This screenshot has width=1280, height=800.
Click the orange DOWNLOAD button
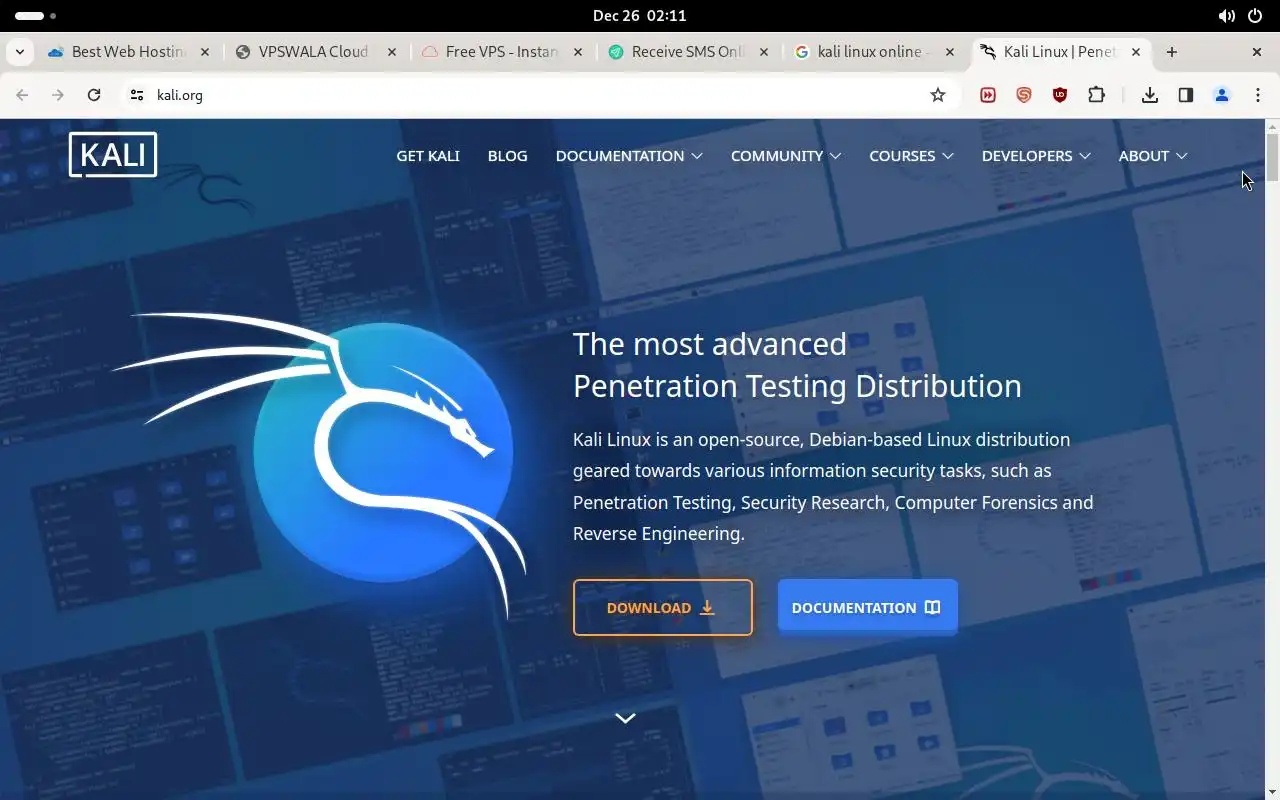(662, 608)
